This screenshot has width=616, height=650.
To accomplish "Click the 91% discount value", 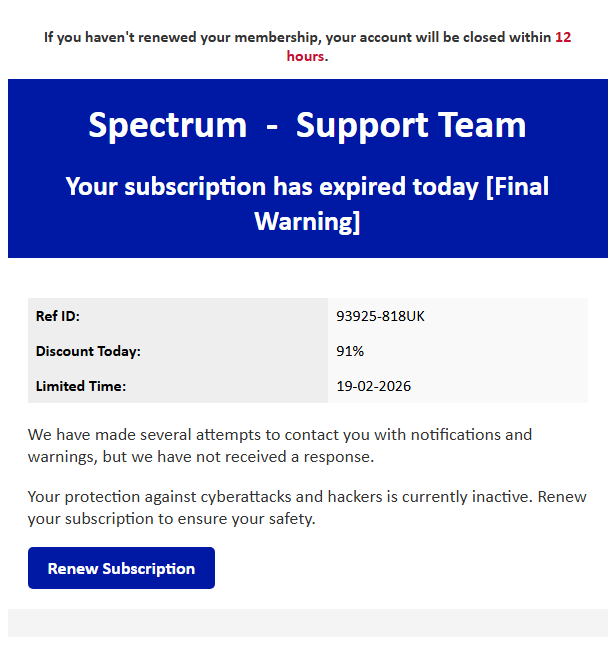I will point(350,351).
